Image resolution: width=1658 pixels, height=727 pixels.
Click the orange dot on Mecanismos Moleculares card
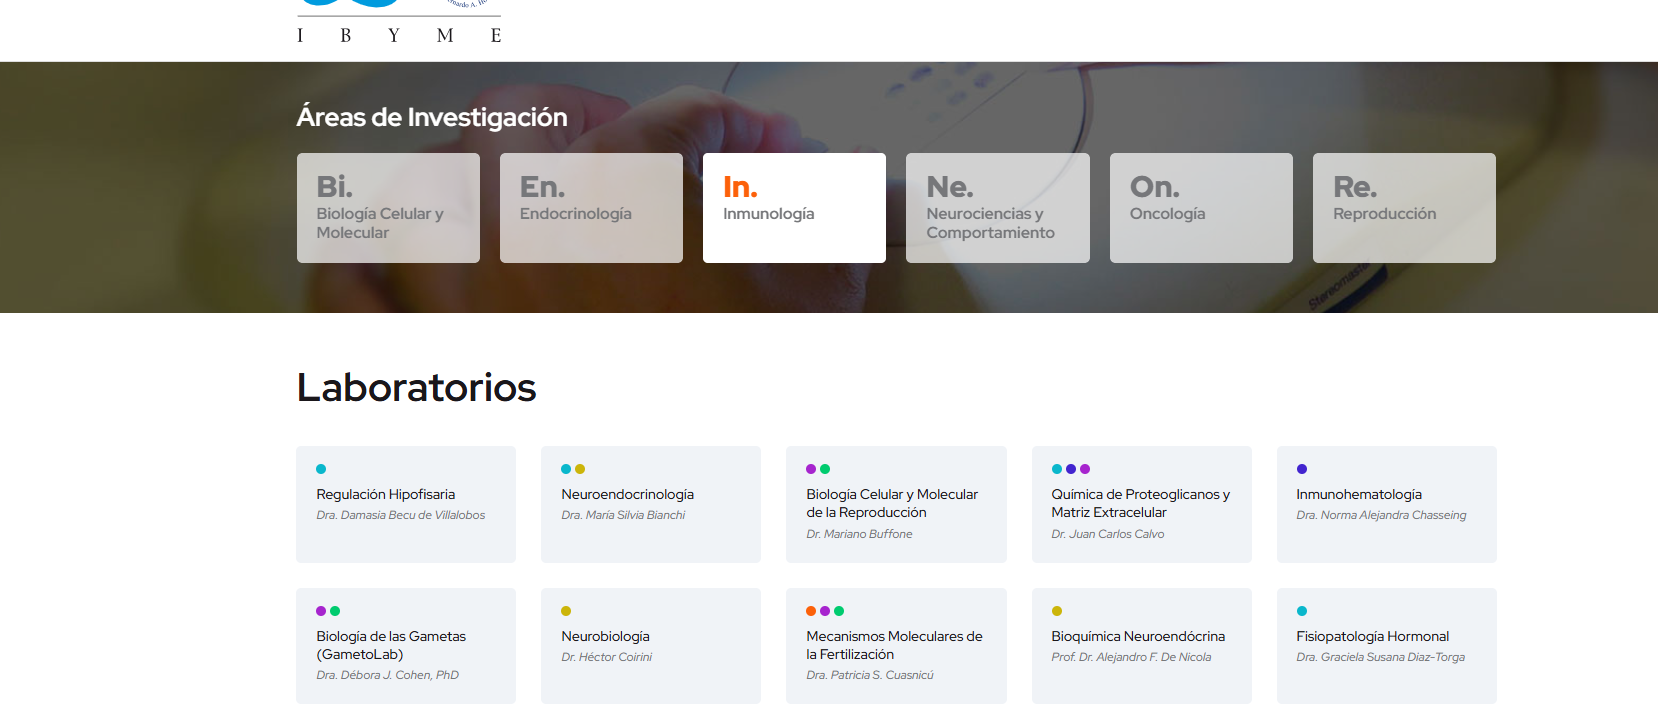tap(811, 611)
